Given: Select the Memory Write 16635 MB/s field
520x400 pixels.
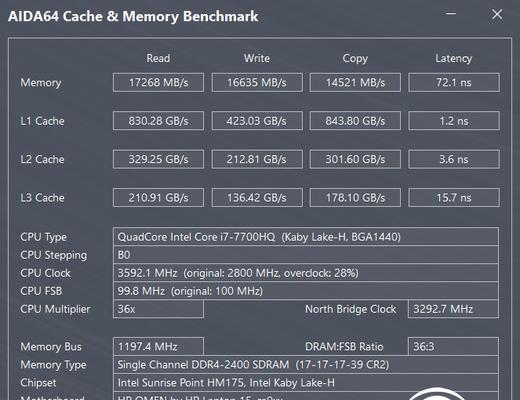Looking at the screenshot, I should [x=257, y=82].
